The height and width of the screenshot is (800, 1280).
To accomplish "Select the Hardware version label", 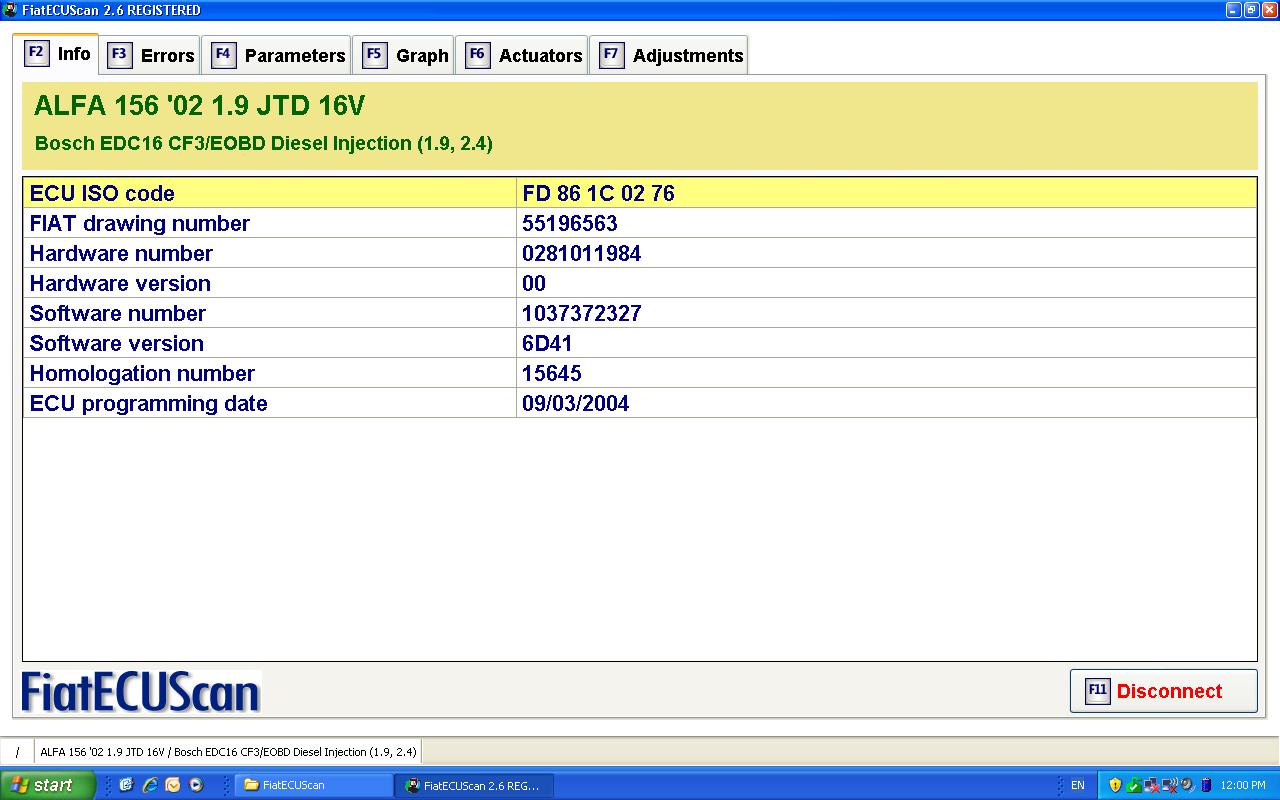I will (x=120, y=283).
